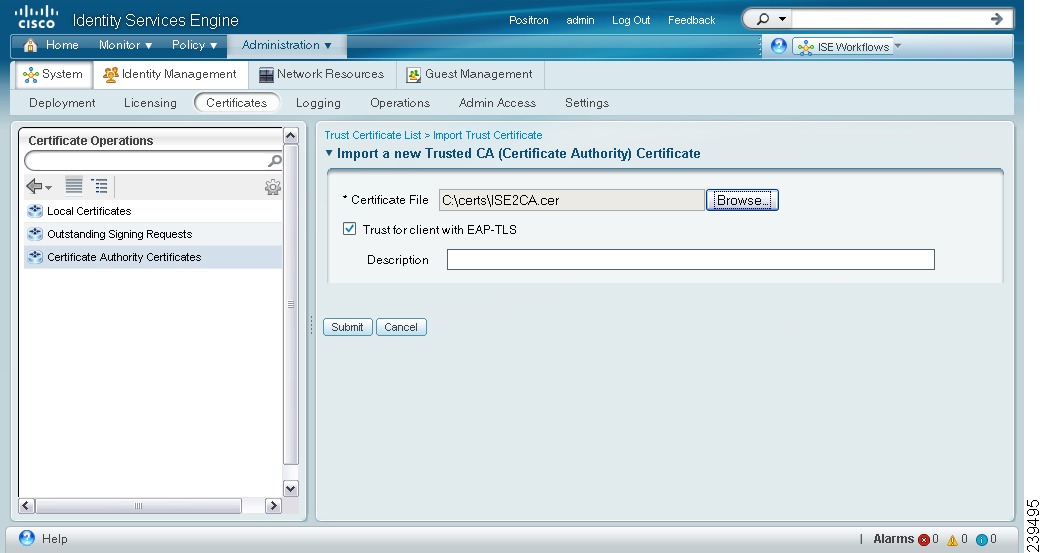Click Log Out
This screenshot has width=1044, height=553.
tap(631, 21)
